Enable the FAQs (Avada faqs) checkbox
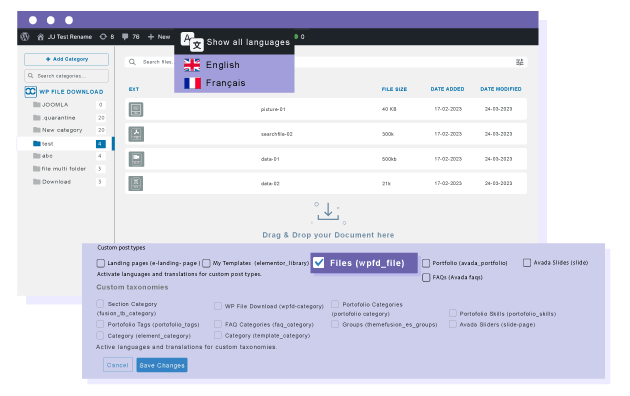The height and width of the screenshot is (396, 630). [426, 277]
